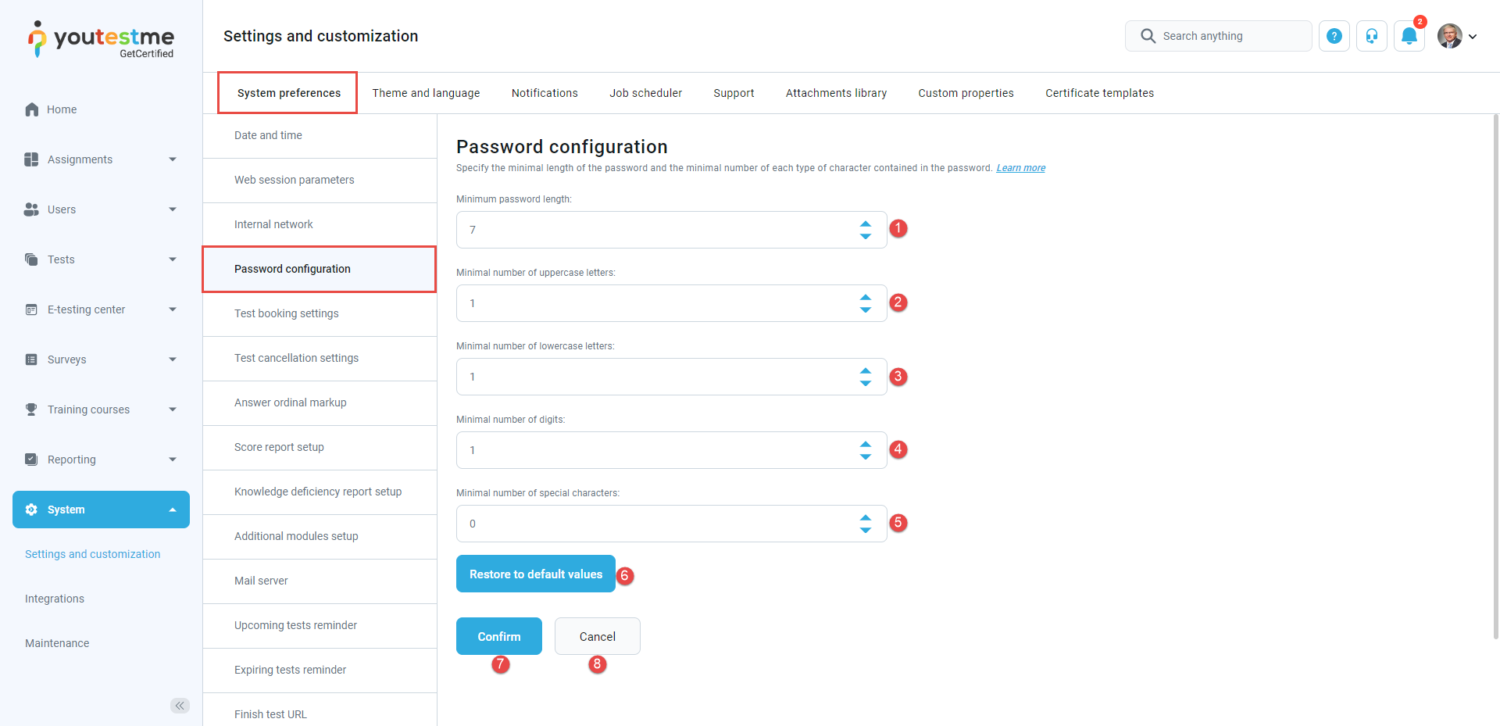Confirm the password configuration changes
The height and width of the screenshot is (726, 1500).
499,636
